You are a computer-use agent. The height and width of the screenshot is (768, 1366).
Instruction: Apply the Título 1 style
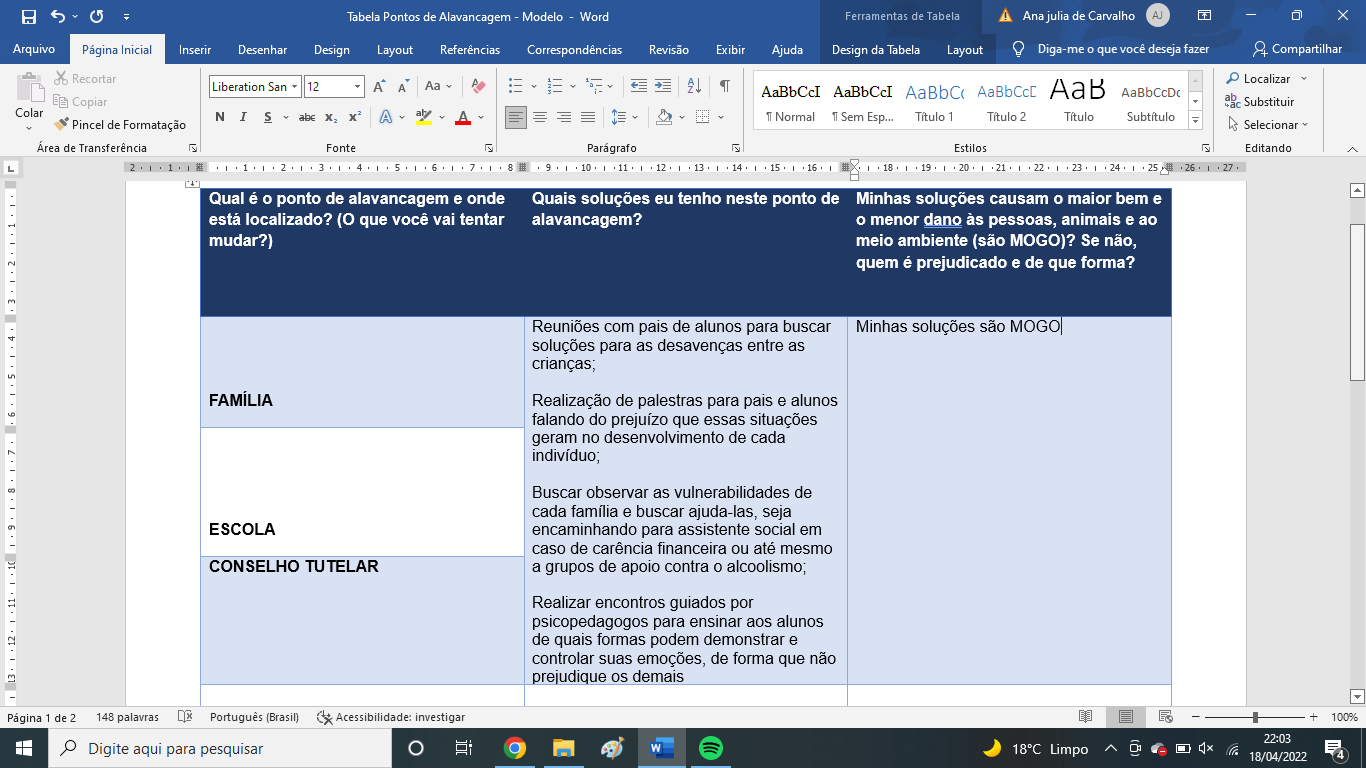(x=934, y=103)
